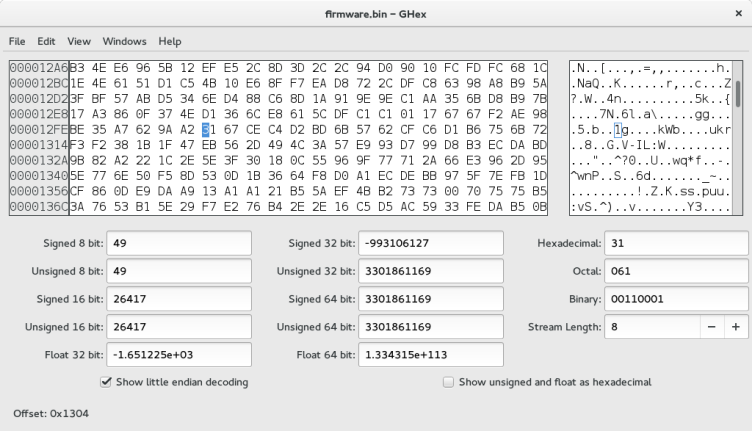Image resolution: width=752 pixels, height=431 pixels.
Task: Click the Float 64 bit field
Action: pyautogui.click(x=430, y=355)
